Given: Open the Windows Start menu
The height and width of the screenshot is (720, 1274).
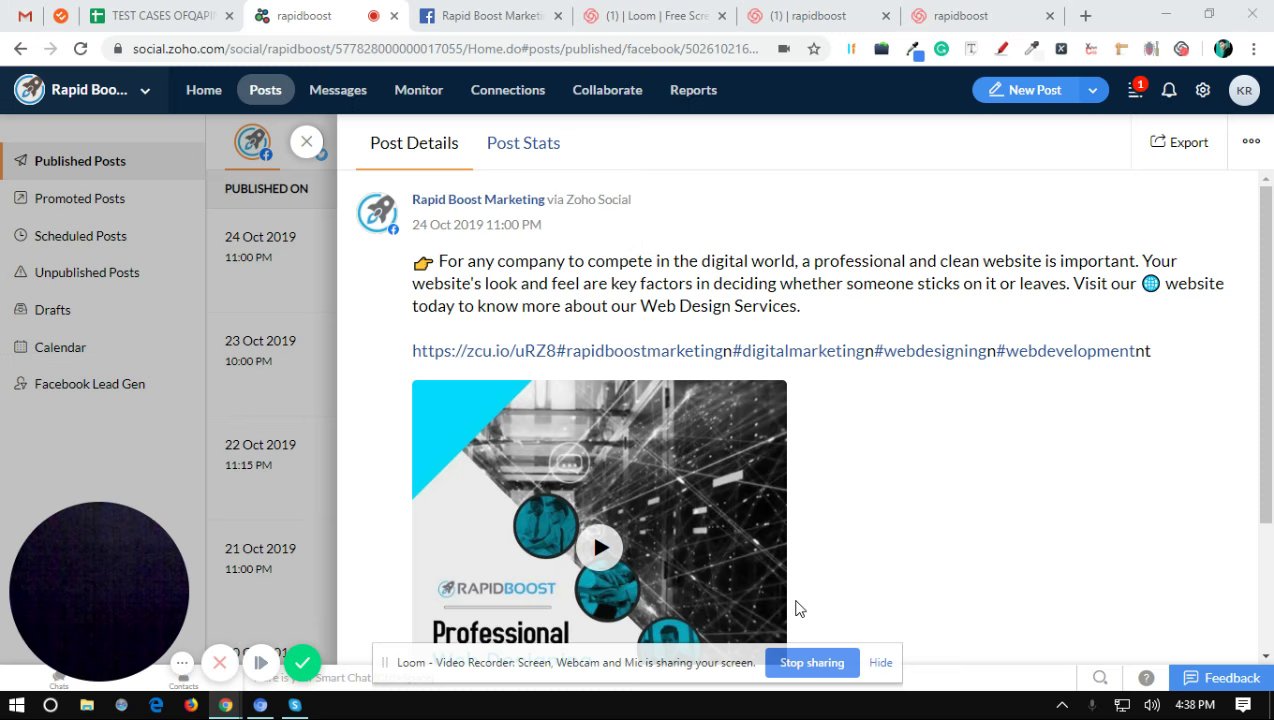Looking at the screenshot, I should click(x=16, y=705).
